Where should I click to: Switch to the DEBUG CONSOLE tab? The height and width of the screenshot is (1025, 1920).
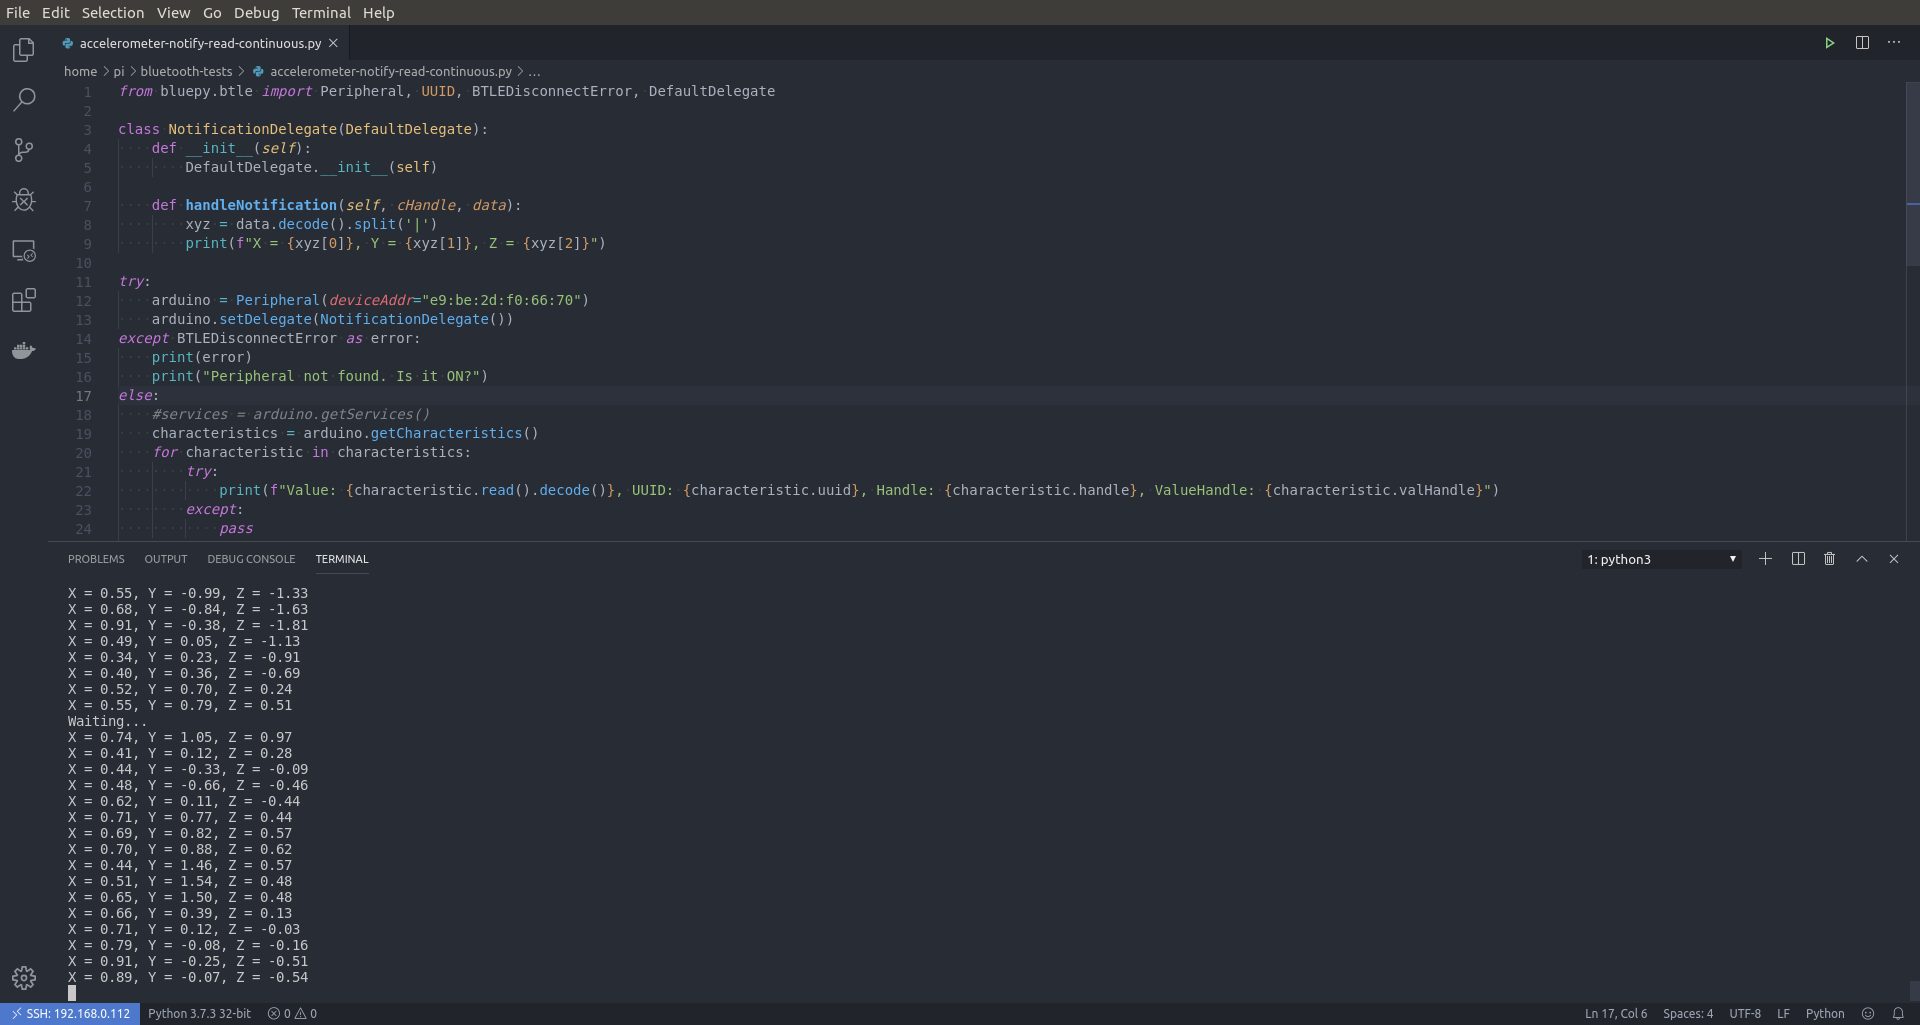coord(251,559)
